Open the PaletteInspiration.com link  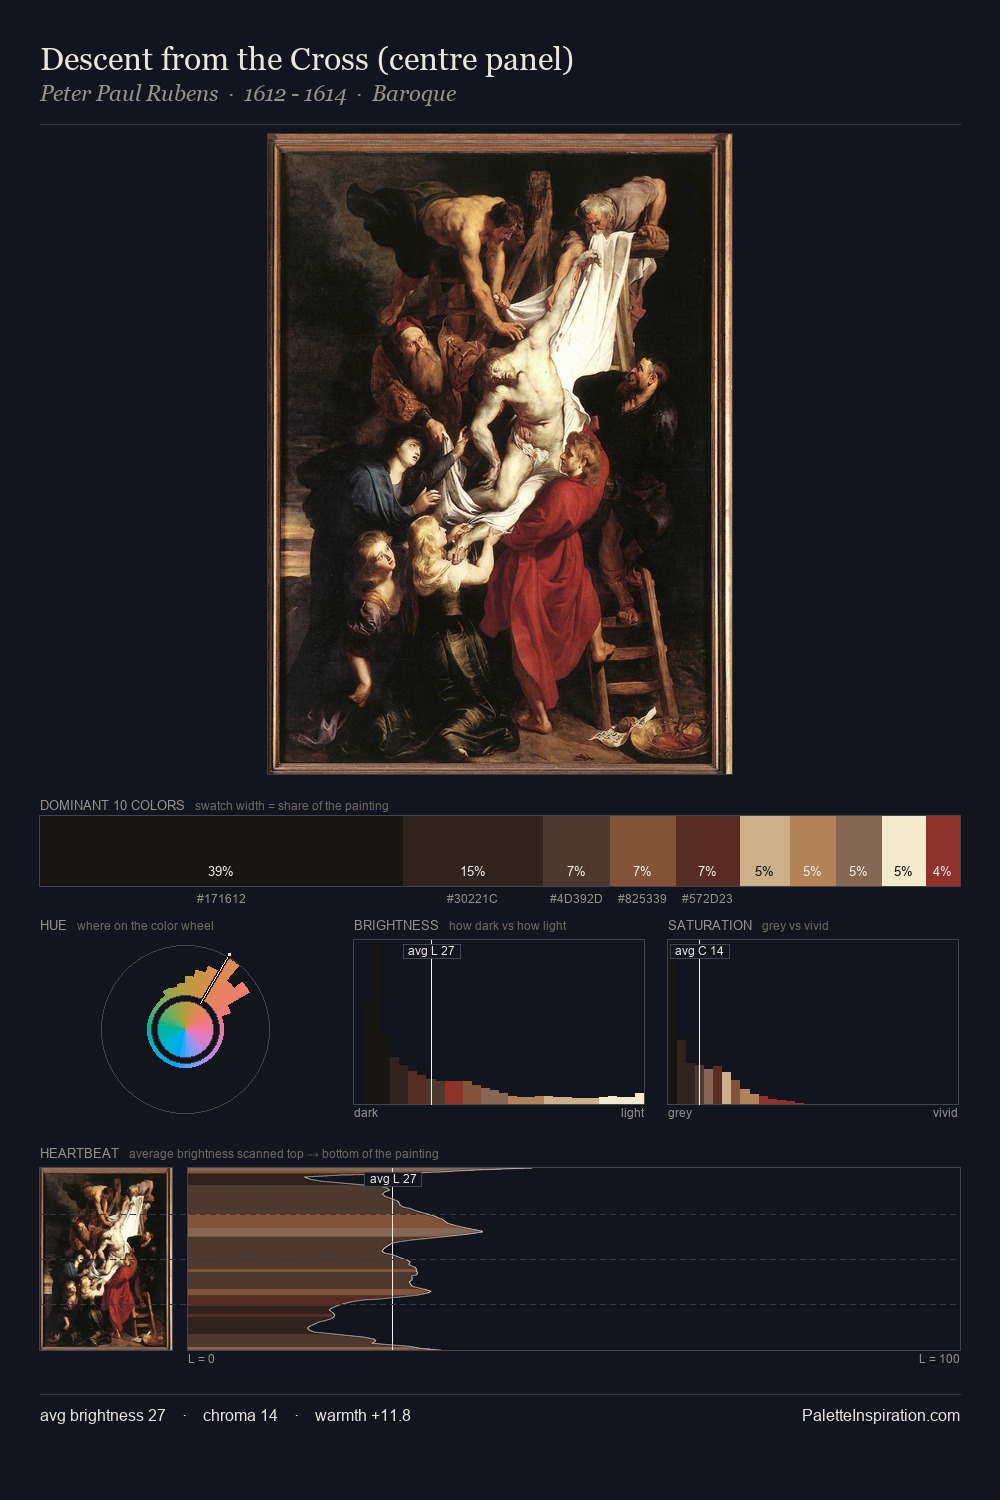click(881, 1415)
